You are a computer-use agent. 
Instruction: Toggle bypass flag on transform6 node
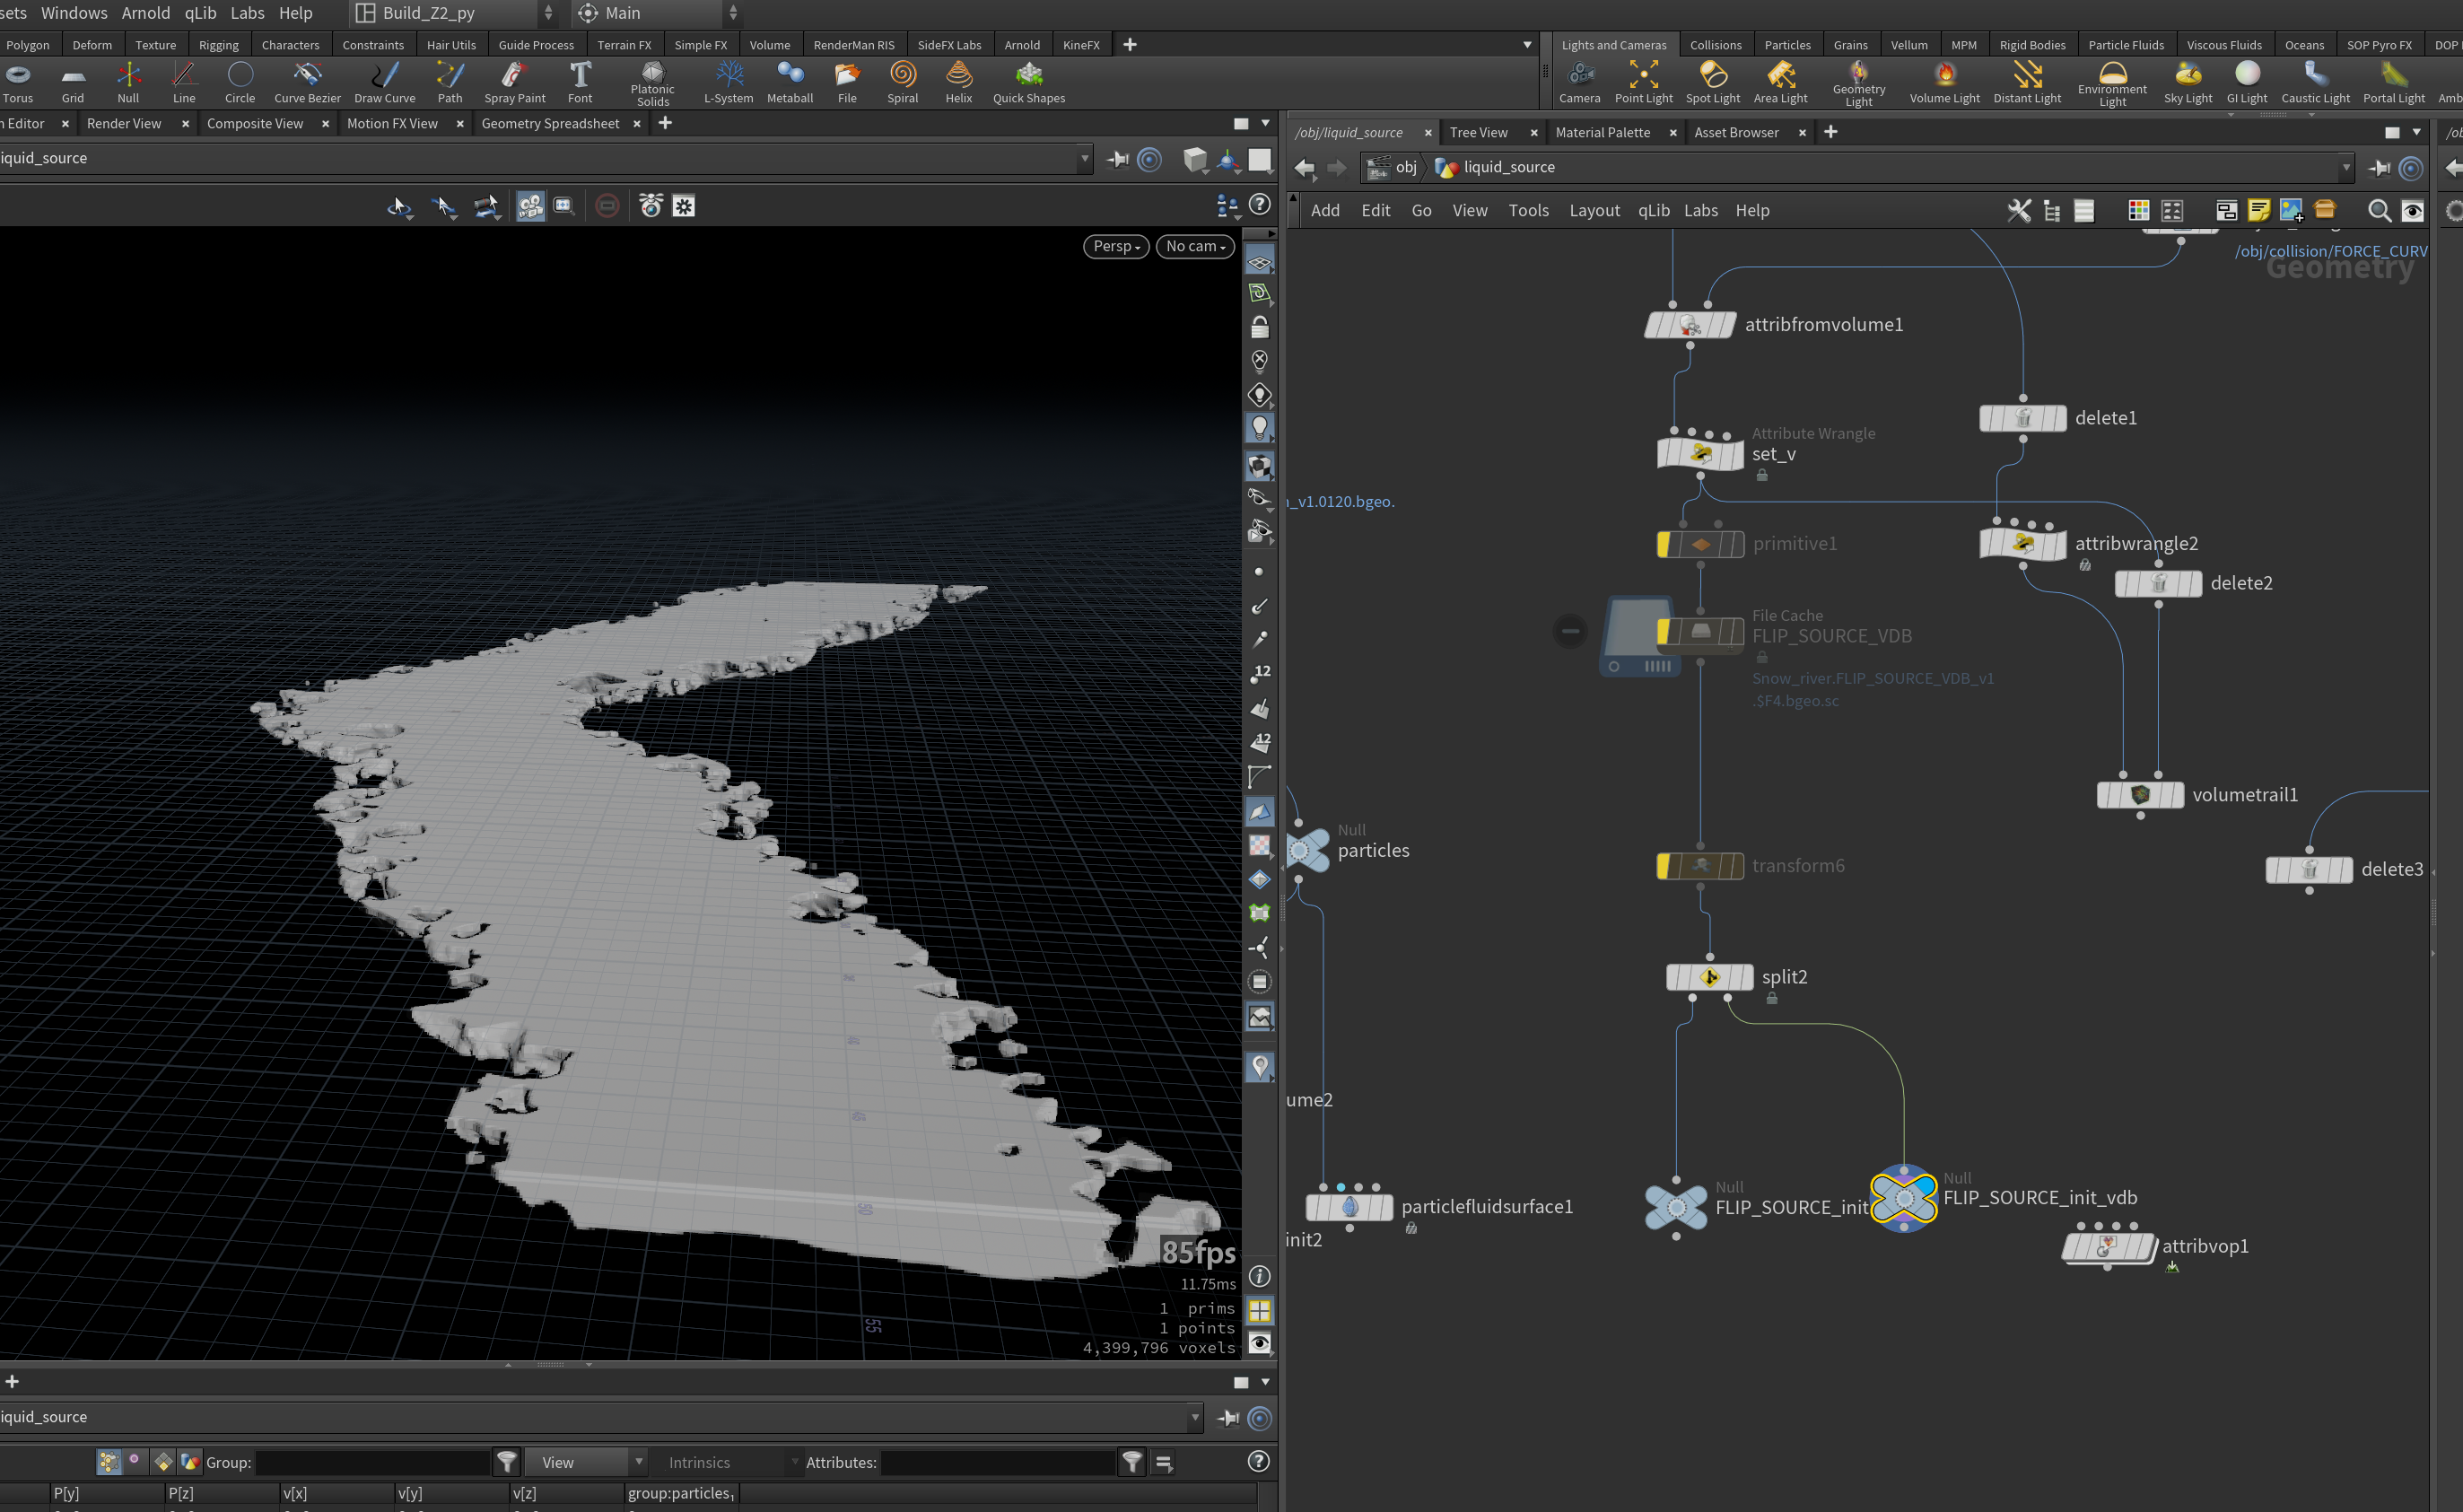[1664, 866]
